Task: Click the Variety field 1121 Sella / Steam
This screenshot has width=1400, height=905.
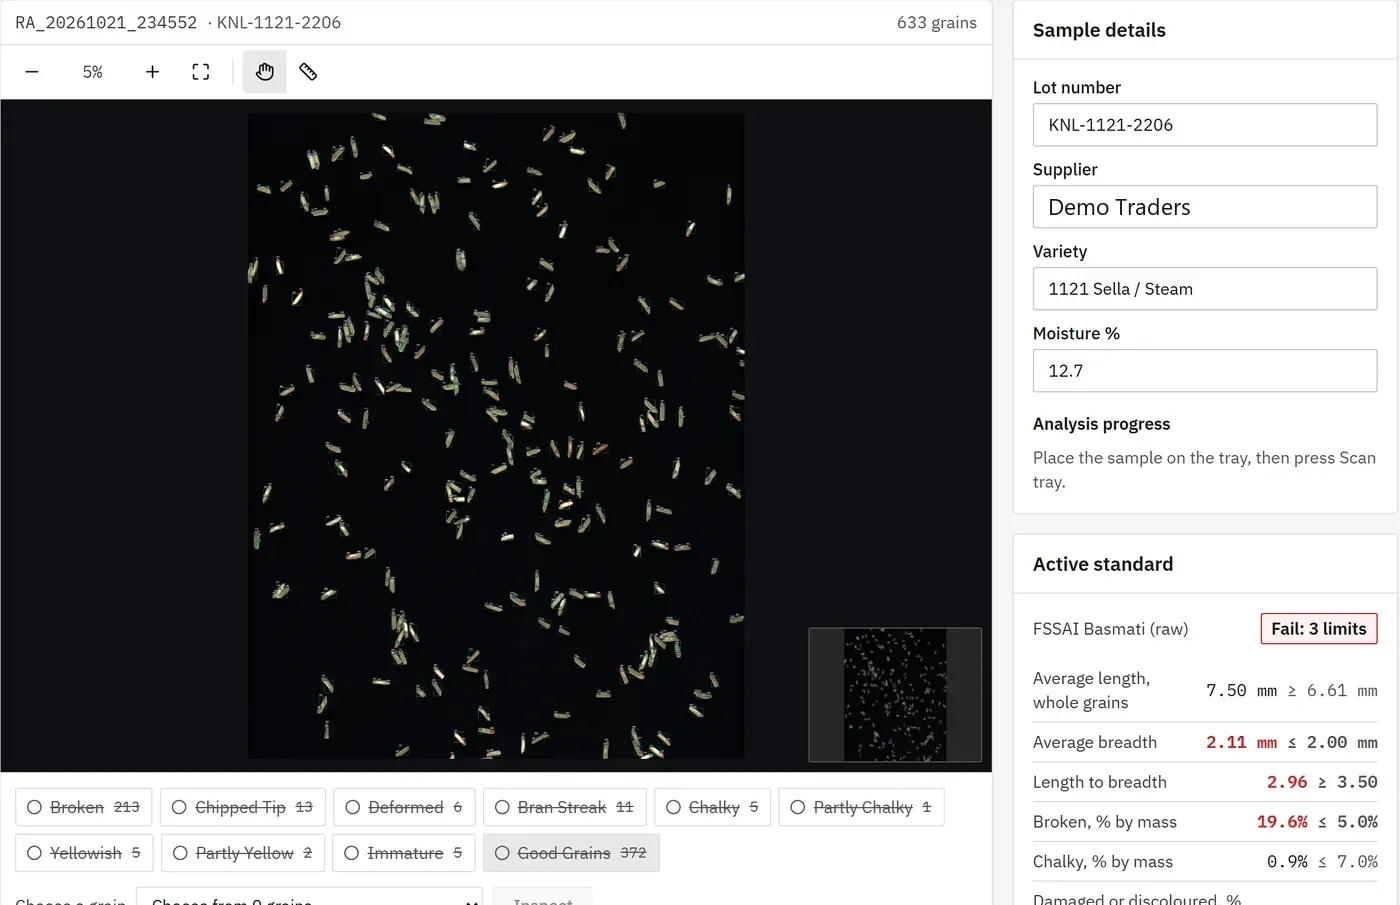Action: pyautogui.click(x=1205, y=289)
